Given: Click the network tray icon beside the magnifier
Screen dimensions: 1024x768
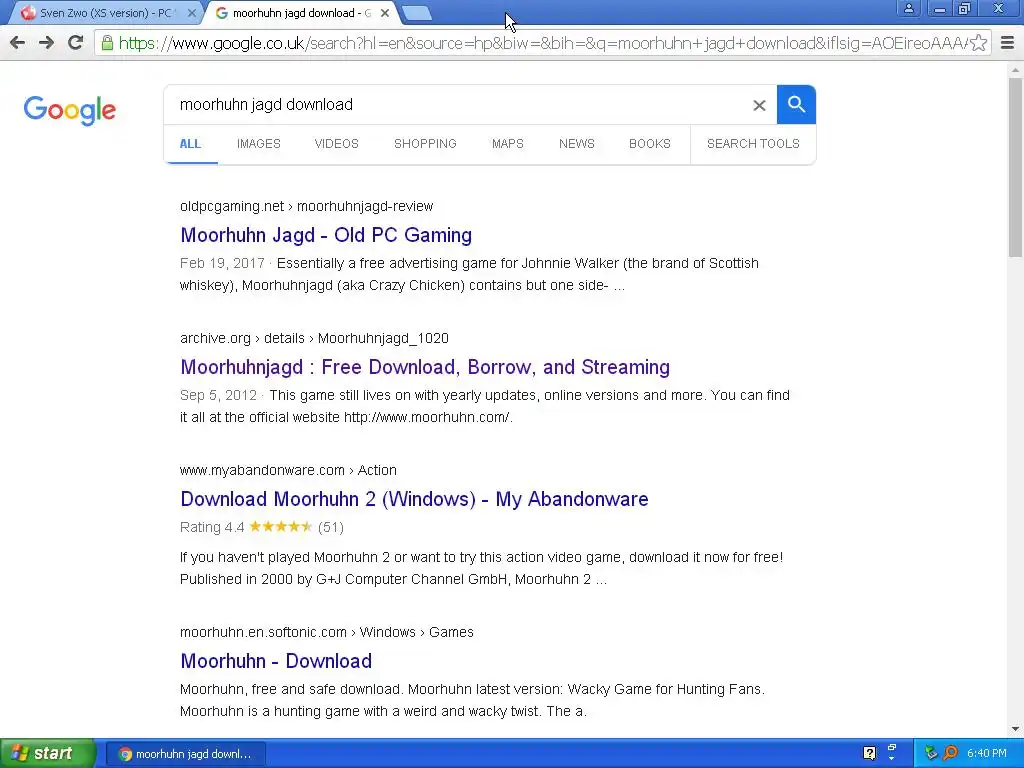Looking at the screenshot, I should point(932,753).
